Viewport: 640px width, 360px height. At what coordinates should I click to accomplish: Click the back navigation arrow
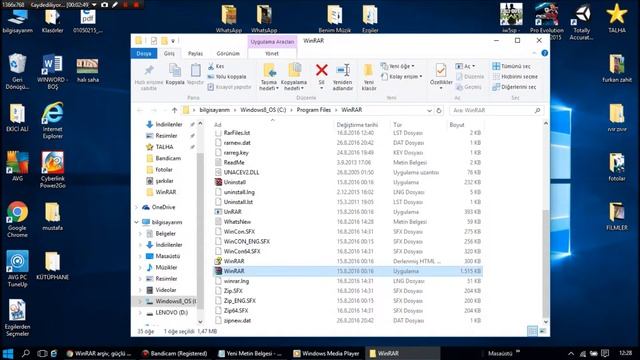point(140,110)
